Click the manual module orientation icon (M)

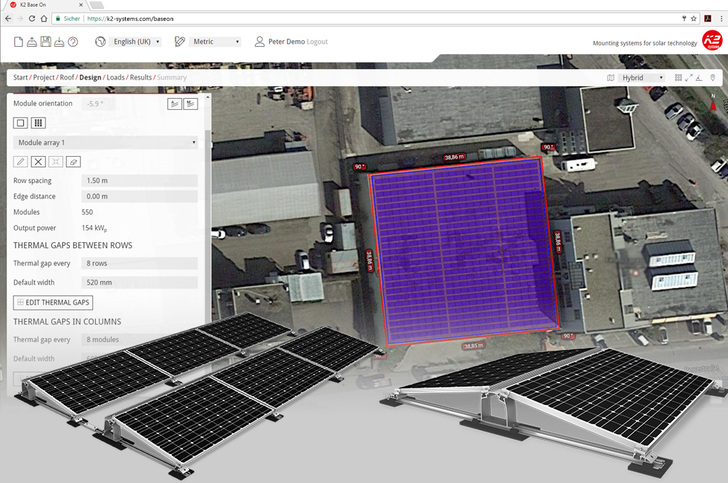point(190,104)
